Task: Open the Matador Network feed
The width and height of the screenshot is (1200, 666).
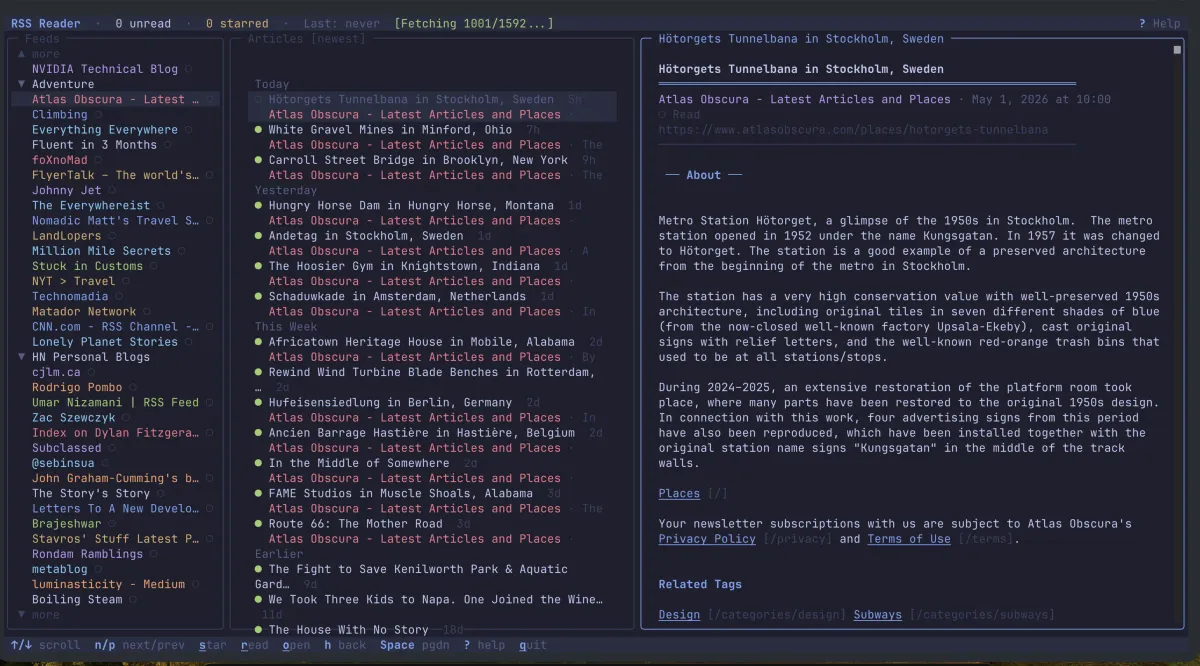Action: [x=84, y=312]
